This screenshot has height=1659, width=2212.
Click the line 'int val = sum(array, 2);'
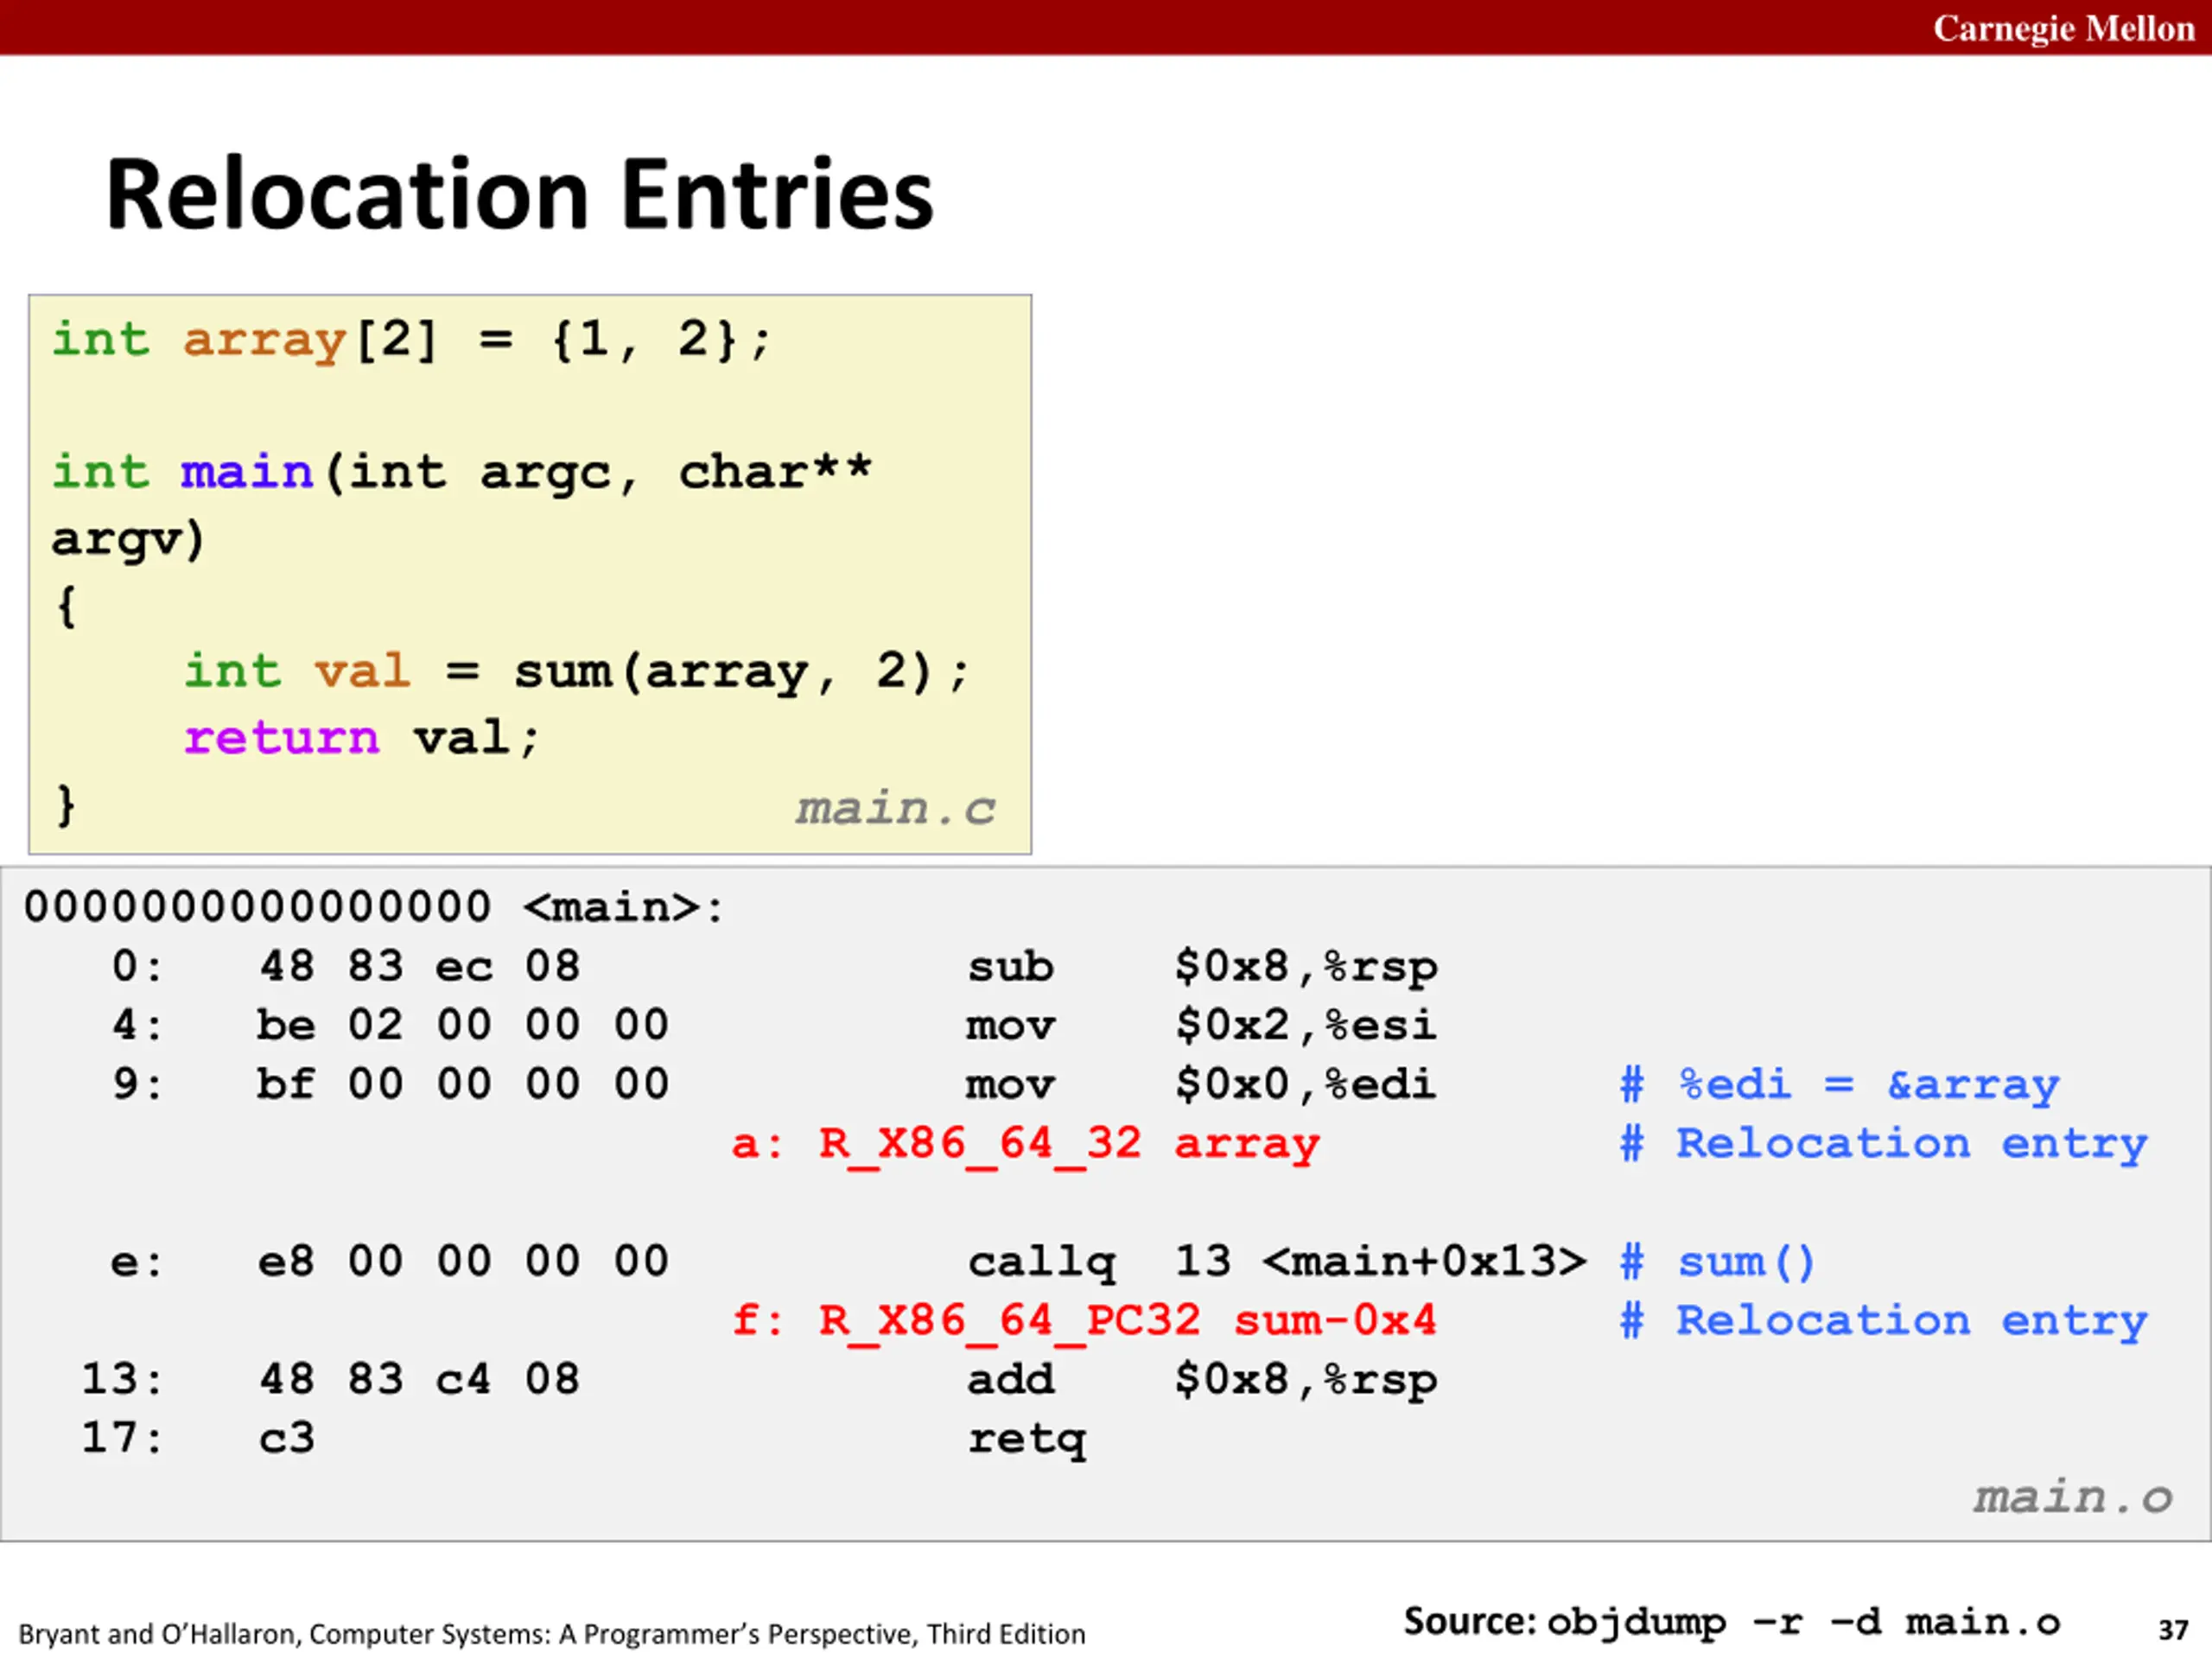(577, 672)
